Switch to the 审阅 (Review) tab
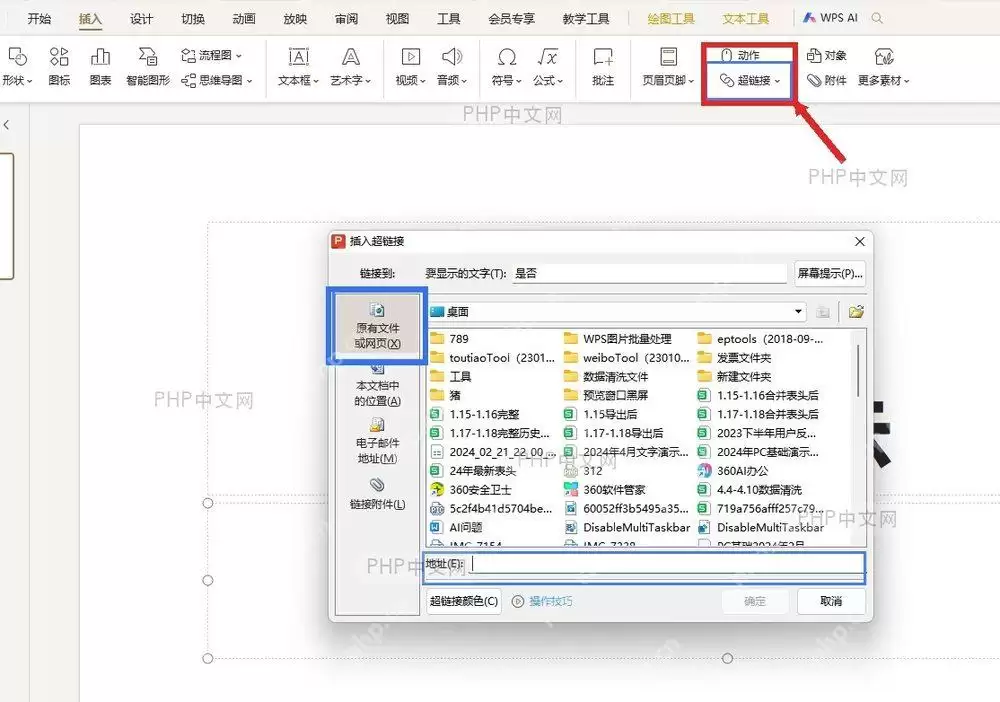Viewport: 1000px width, 702px height. point(346,18)
